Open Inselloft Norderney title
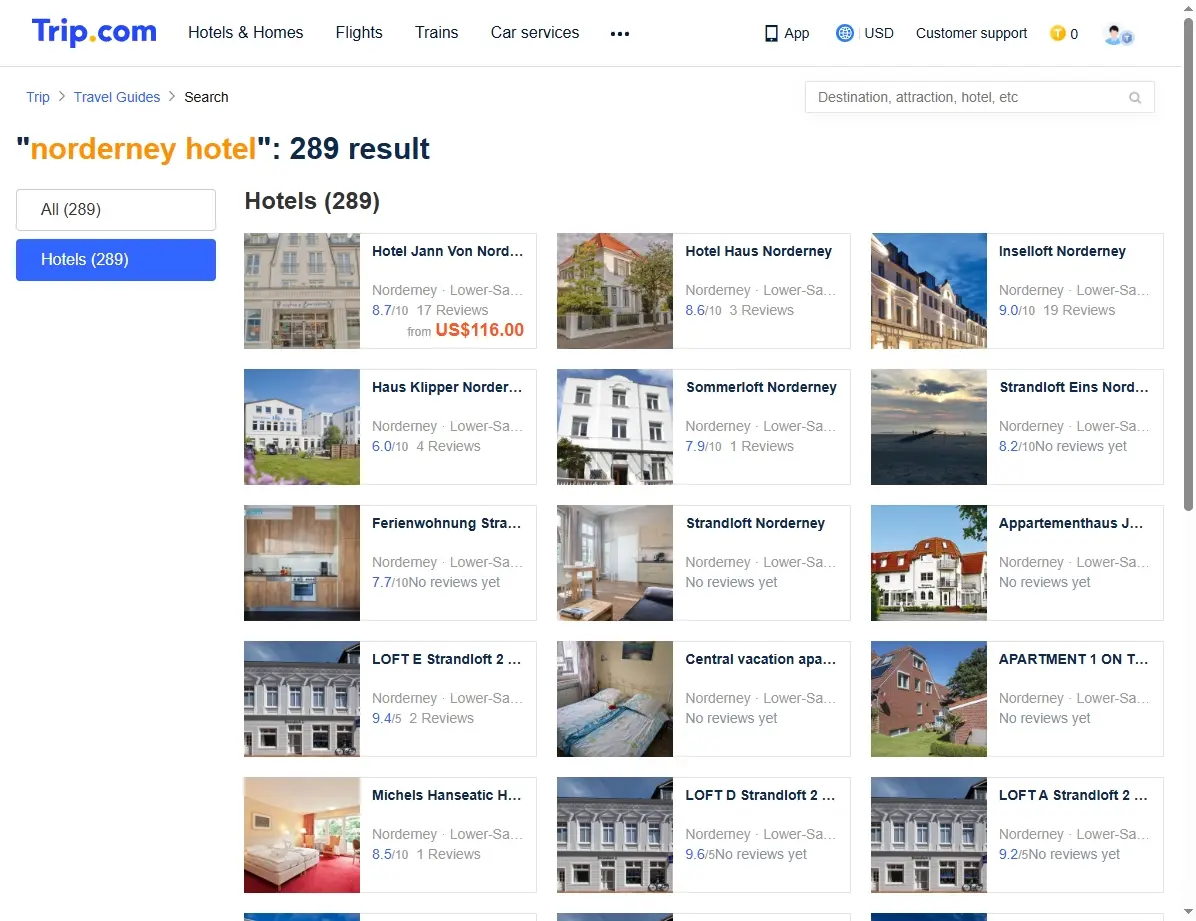This screenshot has height=921, width=1196. pos(1062,251)
